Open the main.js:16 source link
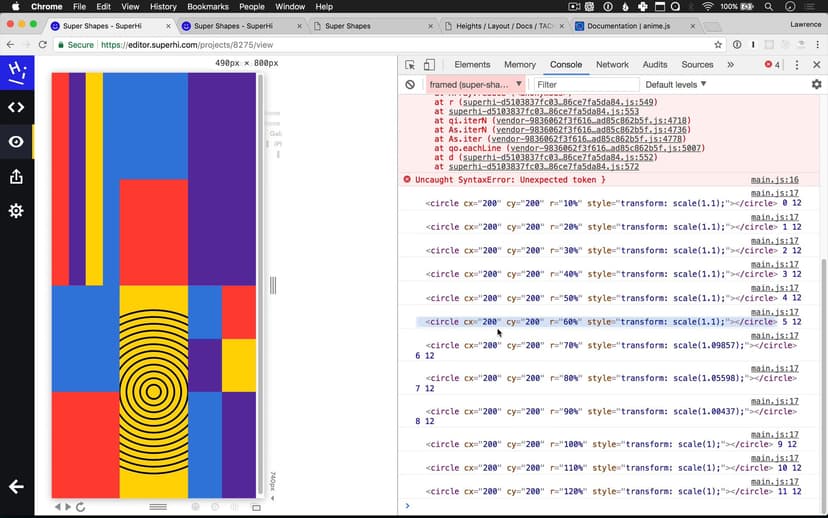This screenshot has height=518, width=828. 774,180
